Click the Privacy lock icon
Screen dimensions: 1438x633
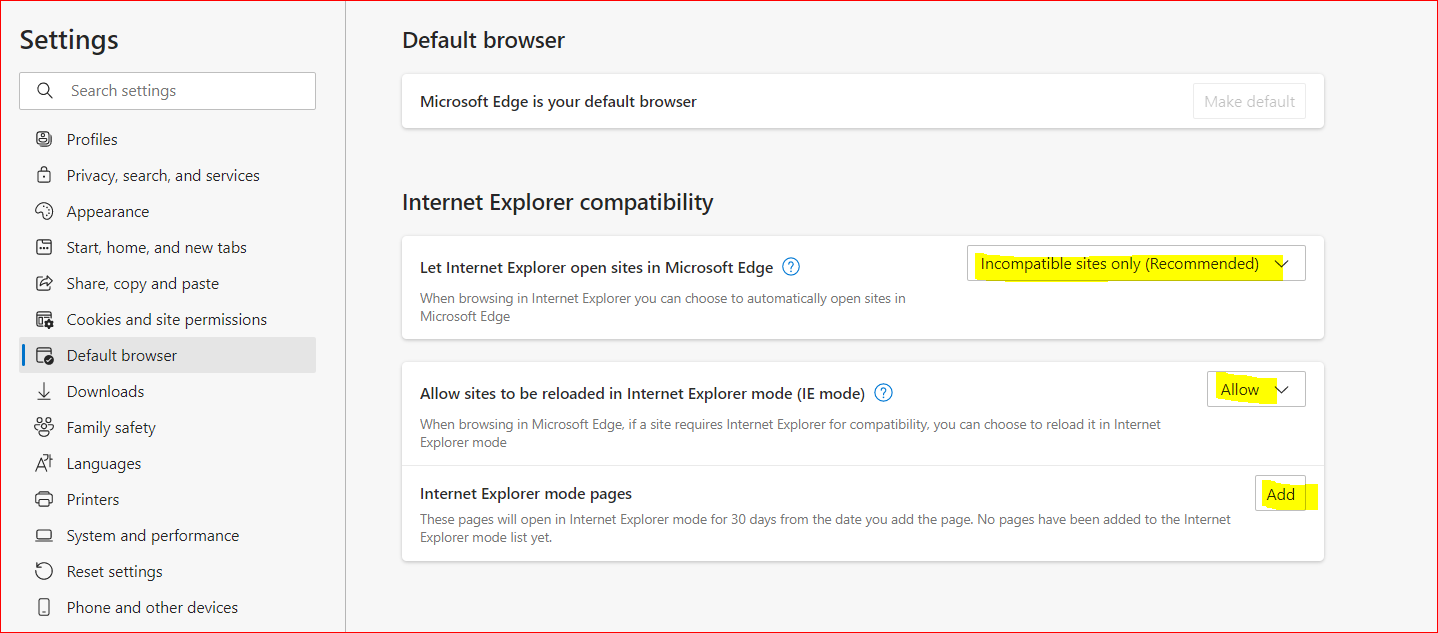coord(44,175)
